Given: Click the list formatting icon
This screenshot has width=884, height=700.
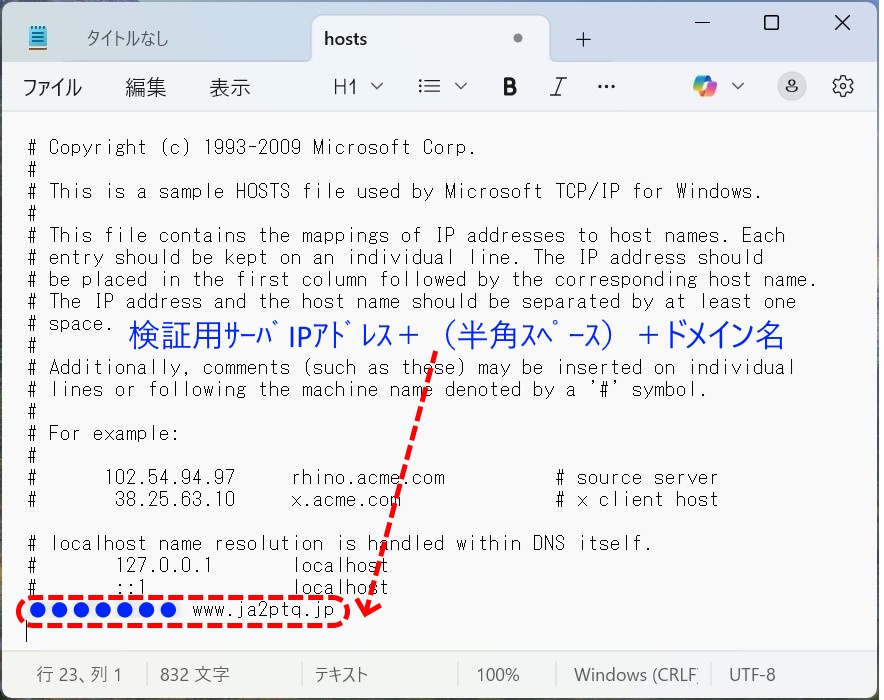Looking at the screenshot, I should click(427, 86).
